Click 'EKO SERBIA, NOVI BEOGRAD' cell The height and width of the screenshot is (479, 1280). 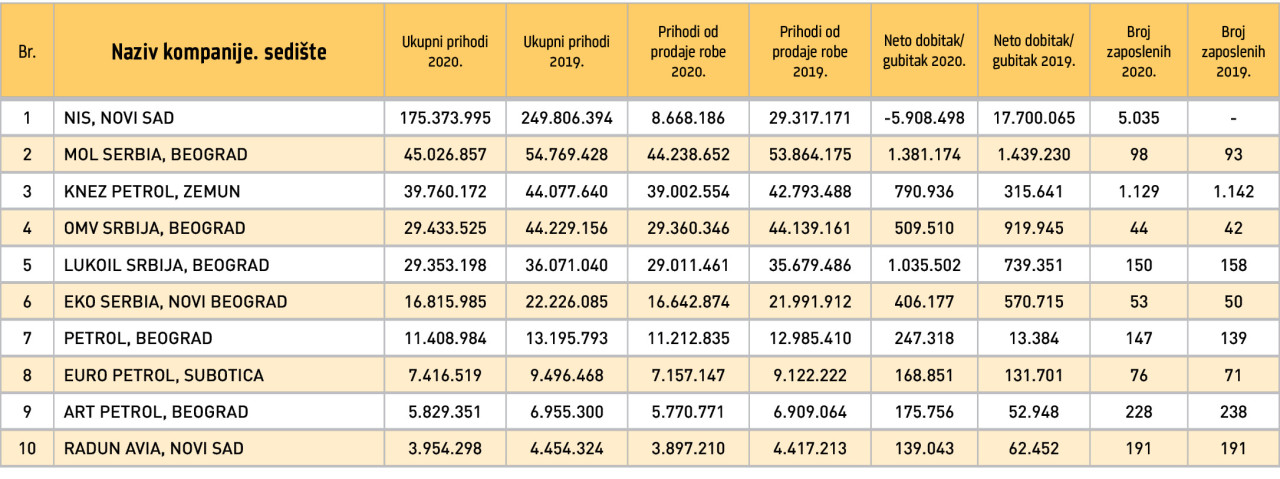[219, 302]
